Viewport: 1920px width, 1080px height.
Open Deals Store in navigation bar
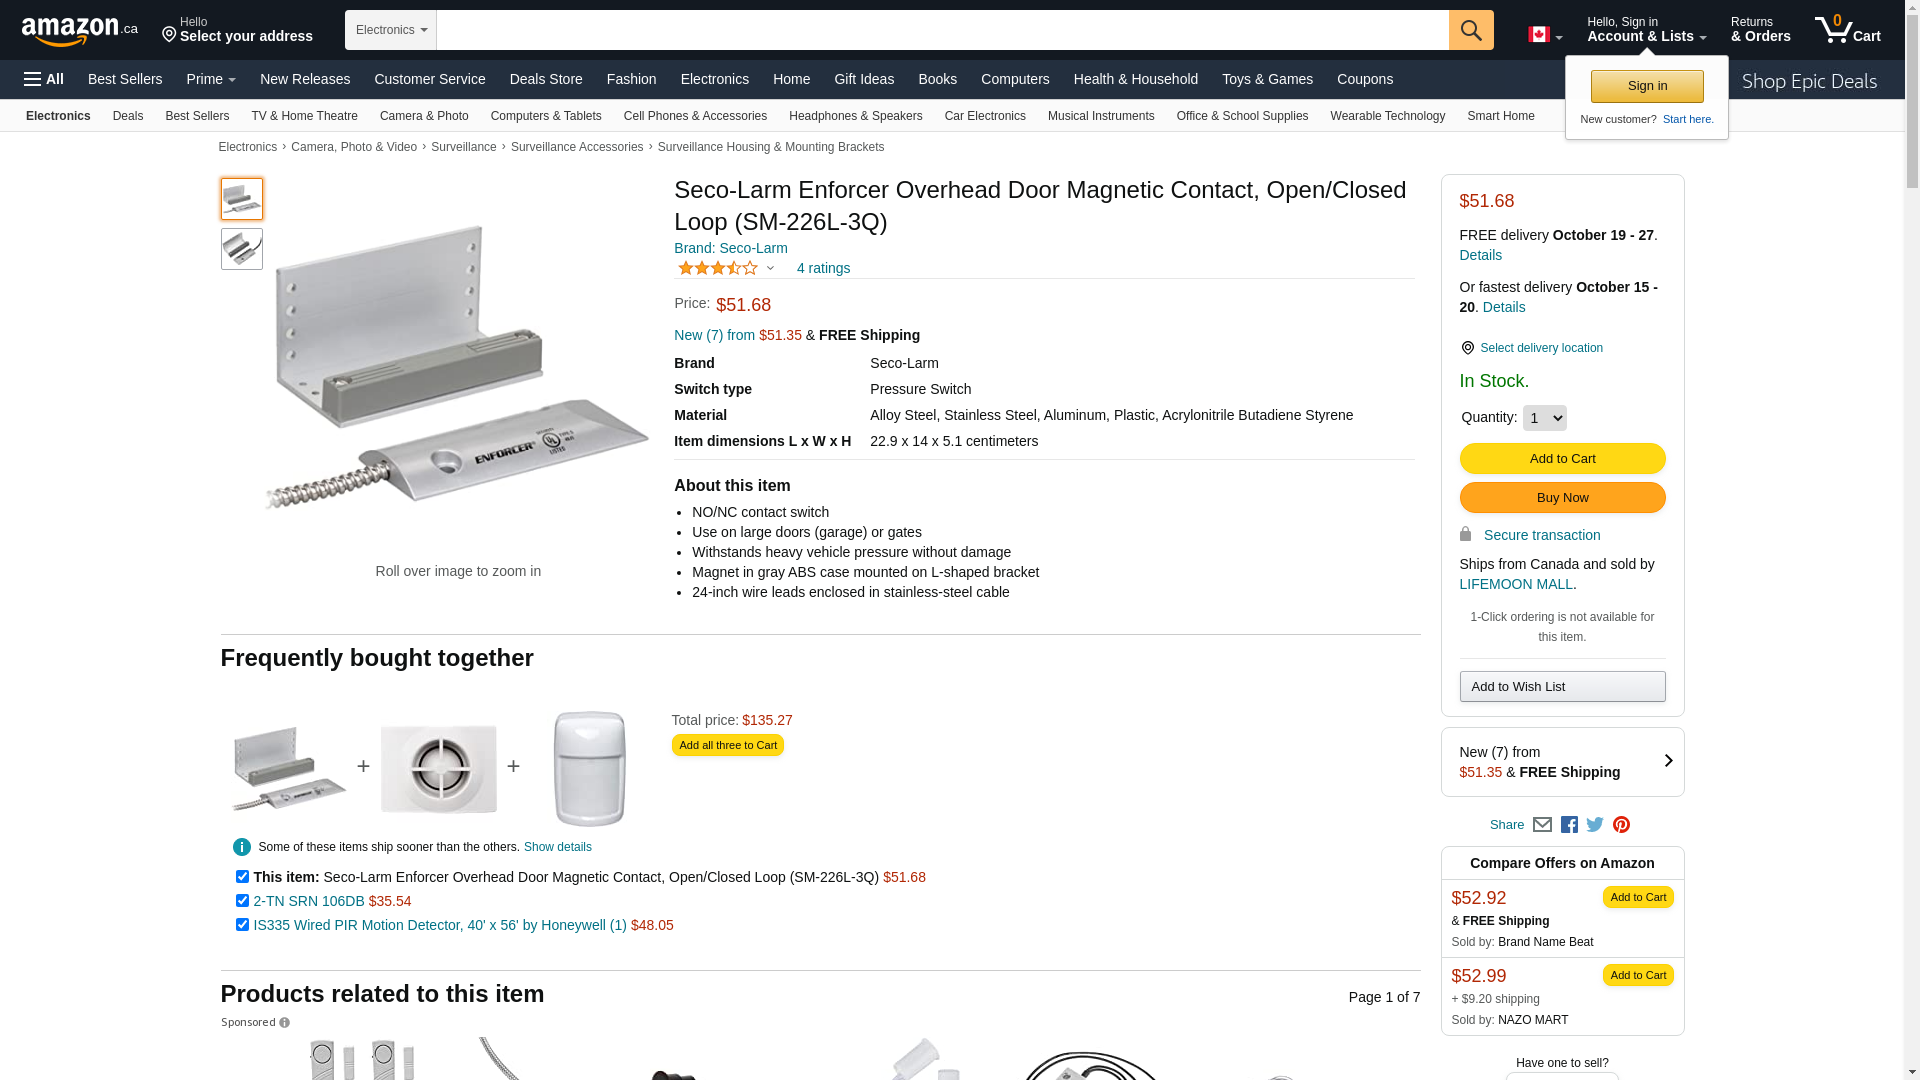coord(545,79)
